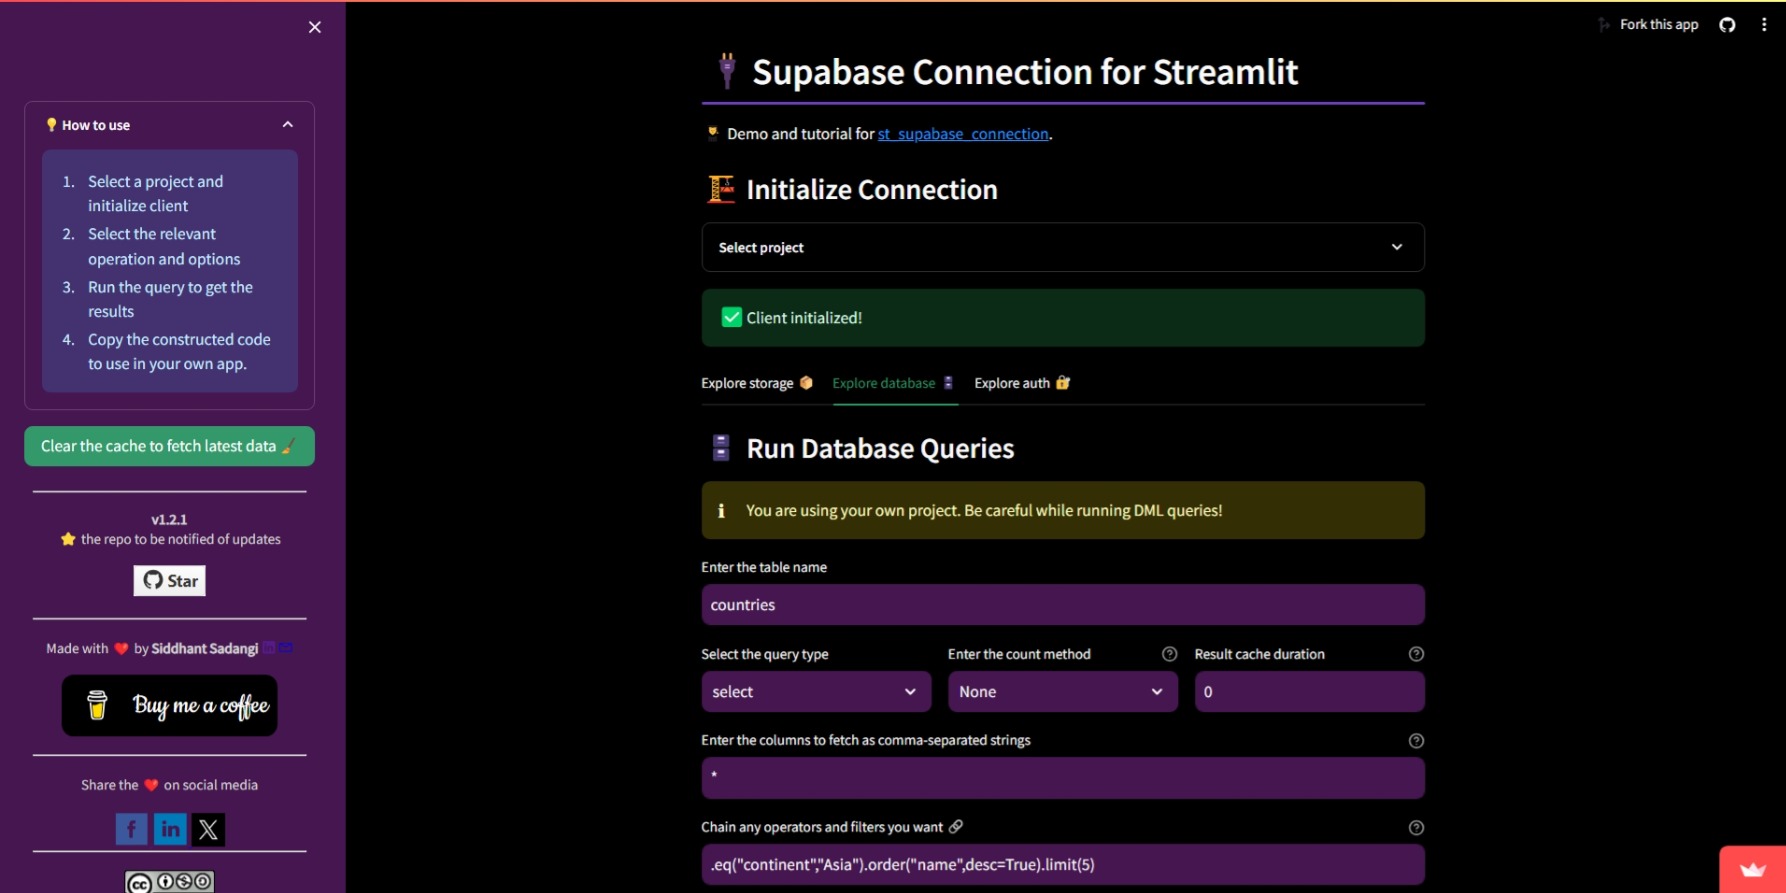Click the Supabase Connection for Streamlit title
Image resolution: width=1786 pixels, height=893 pixels.
coord(1025,72)
